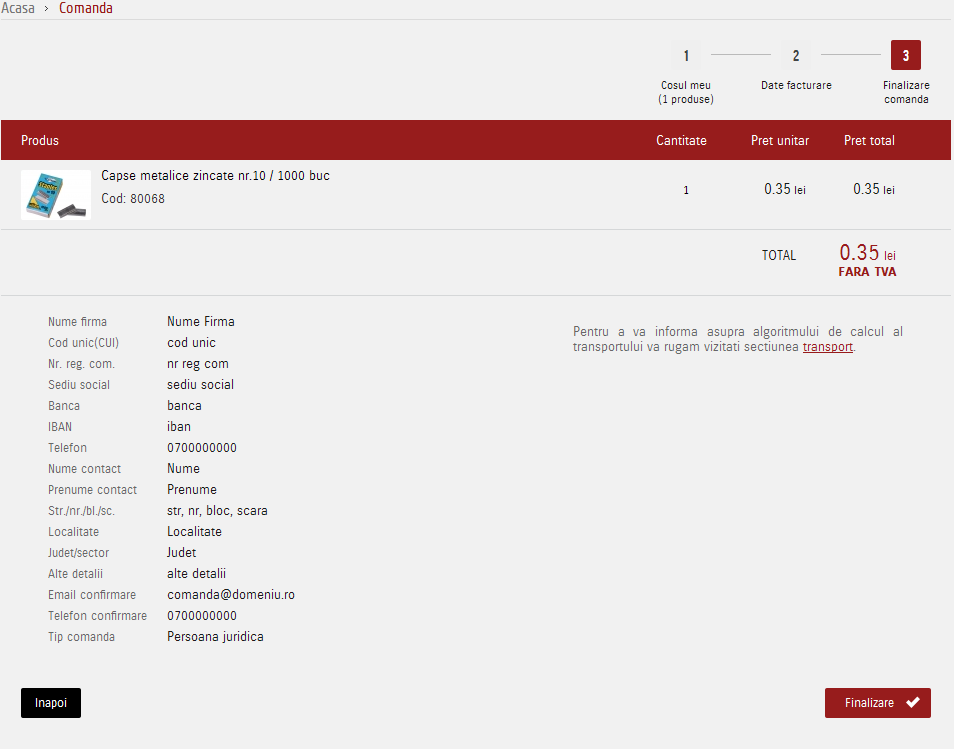954x749 pixels.
Task: Click the Telefon confirmare value 0700000000
Action: [201, 616]
